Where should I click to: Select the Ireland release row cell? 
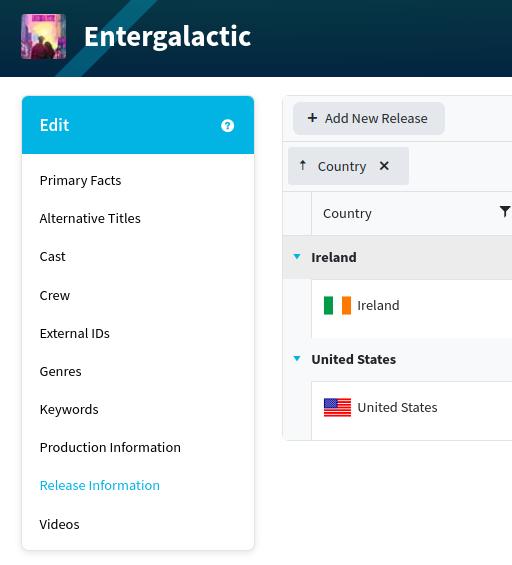[x=412, y=309]
